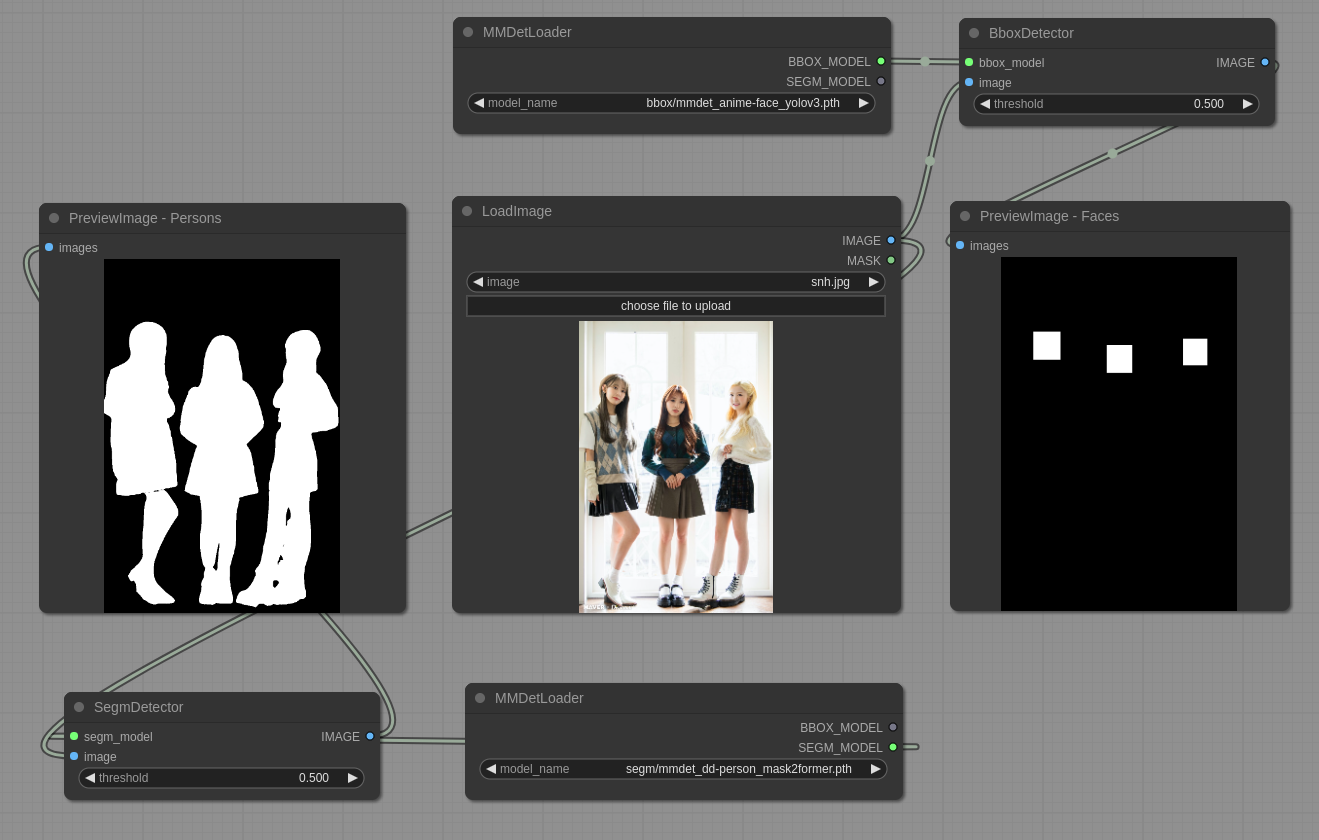Click the bbox_model input socket on BboxDetector
The height and width of the screenshot is (840, 1319).
click(969, 62)
